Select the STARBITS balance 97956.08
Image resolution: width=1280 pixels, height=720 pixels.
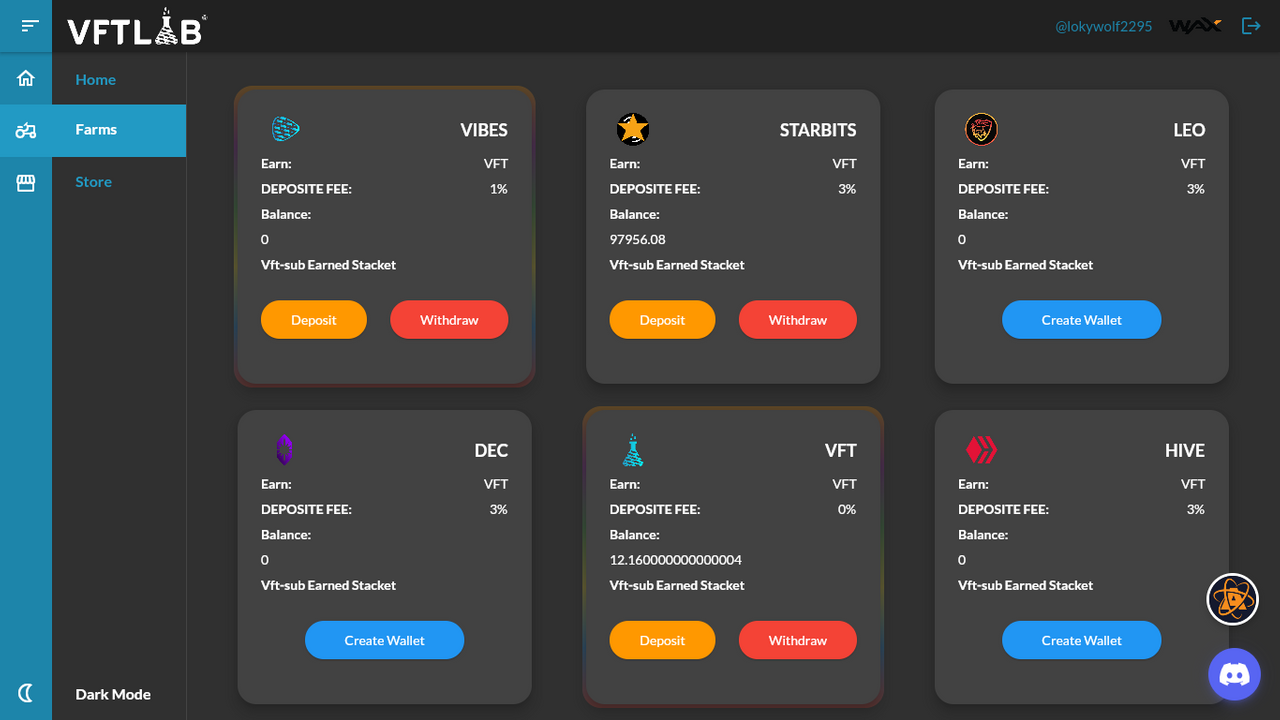(638, 239)
